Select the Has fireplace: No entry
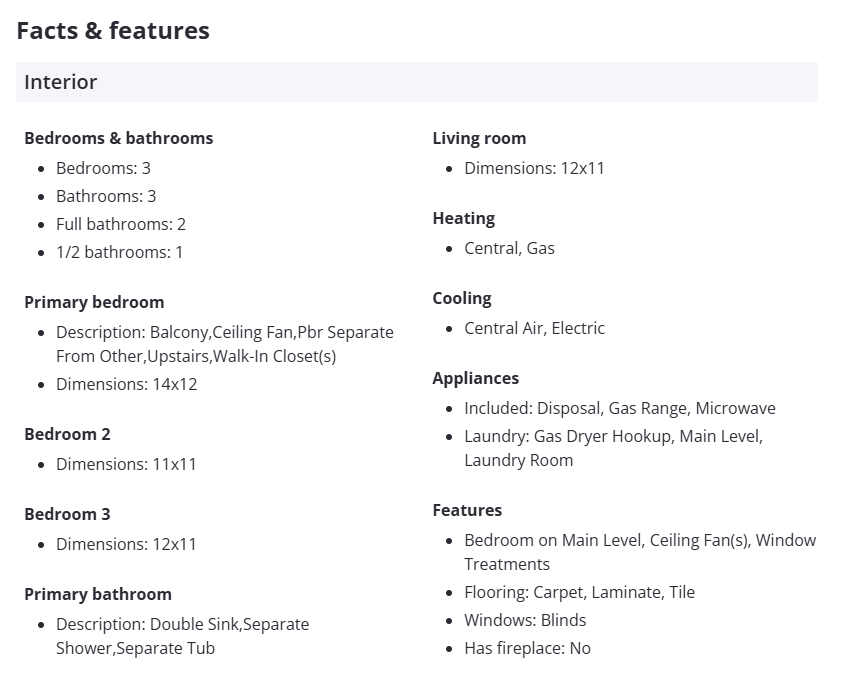The height and width of the screenshot is (676, 841). point(527,648)
